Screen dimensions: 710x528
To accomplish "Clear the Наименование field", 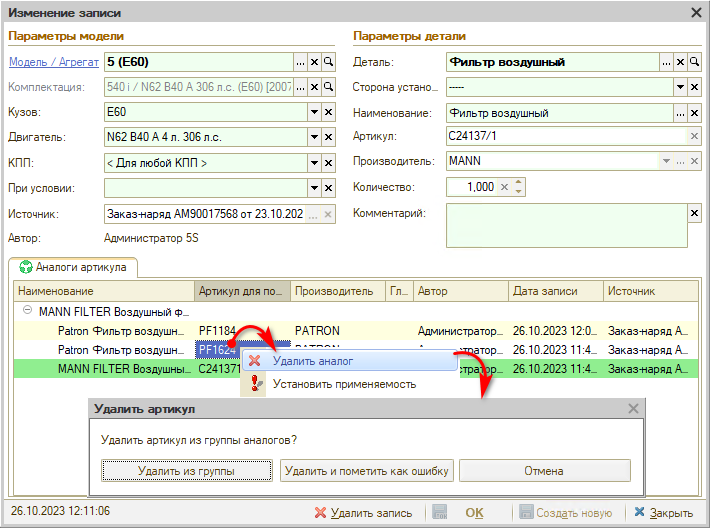I will coord(694,113).
